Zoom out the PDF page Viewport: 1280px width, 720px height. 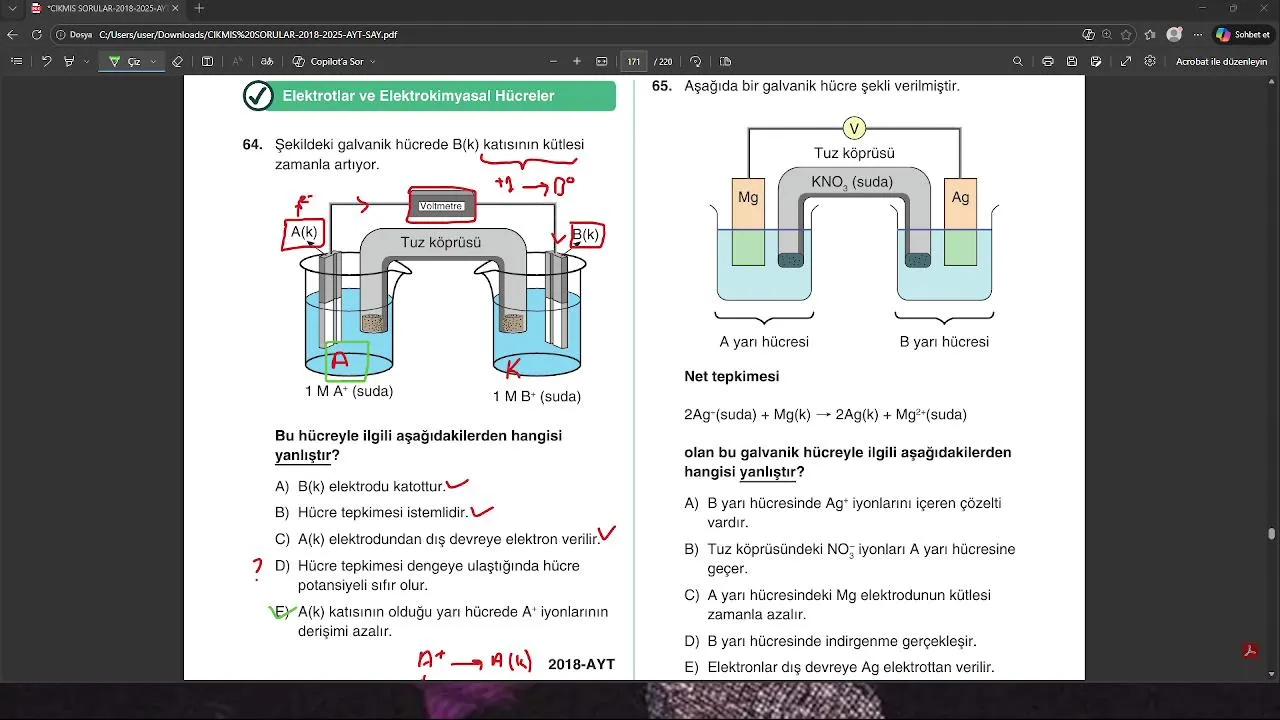point(553,61)
